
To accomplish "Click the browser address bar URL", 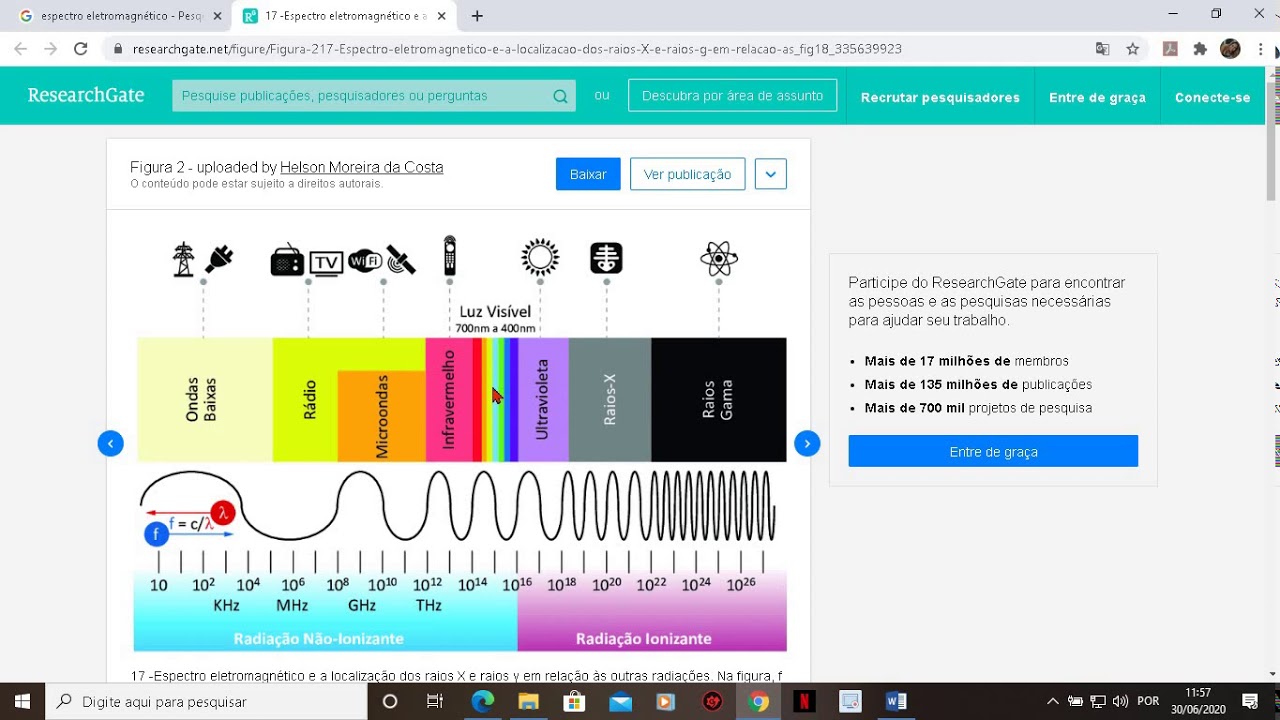I will tap(517, 49).
